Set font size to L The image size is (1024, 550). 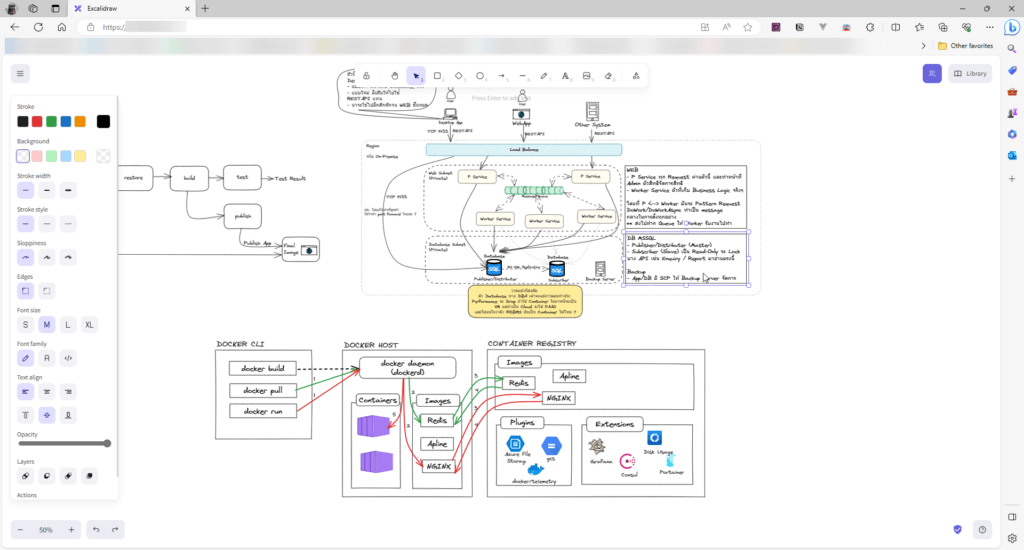pos(68,325)
